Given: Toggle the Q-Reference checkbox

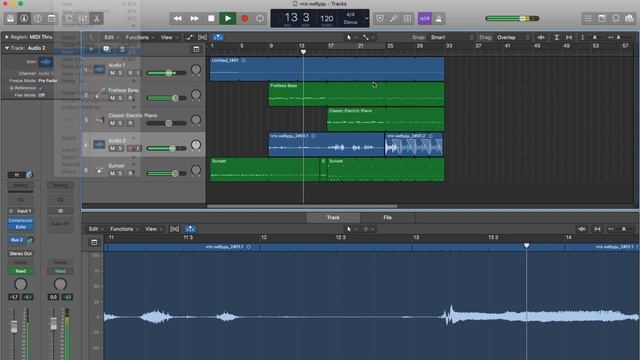Looking at the screenshot, I should click(x=40, y=88).
